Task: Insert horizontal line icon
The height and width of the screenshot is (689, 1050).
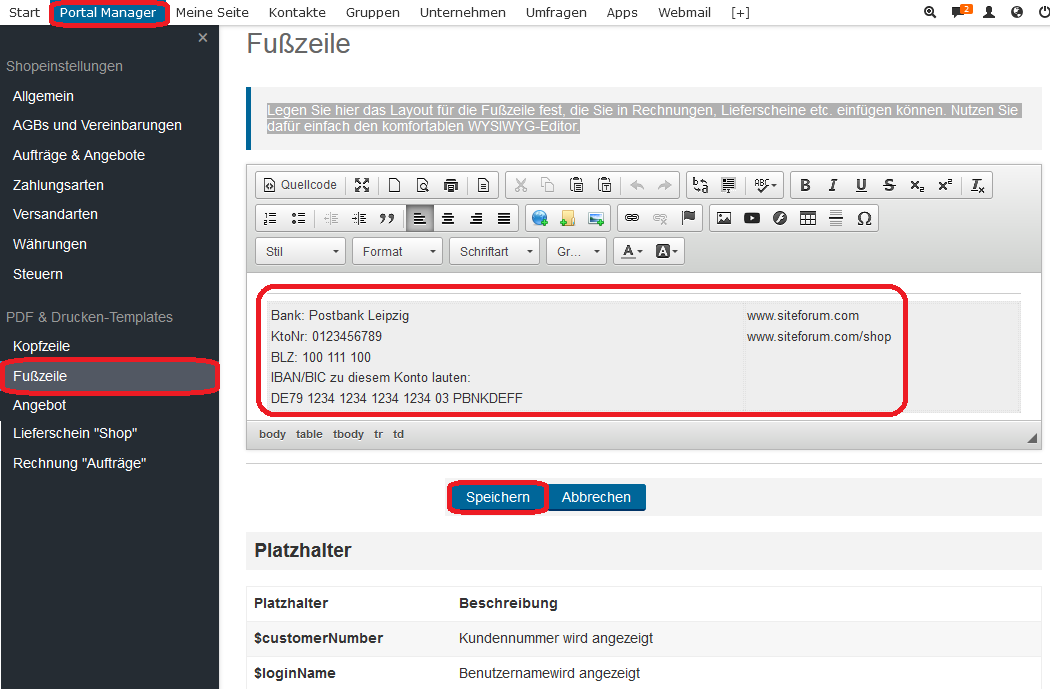Action: [836, 218]
